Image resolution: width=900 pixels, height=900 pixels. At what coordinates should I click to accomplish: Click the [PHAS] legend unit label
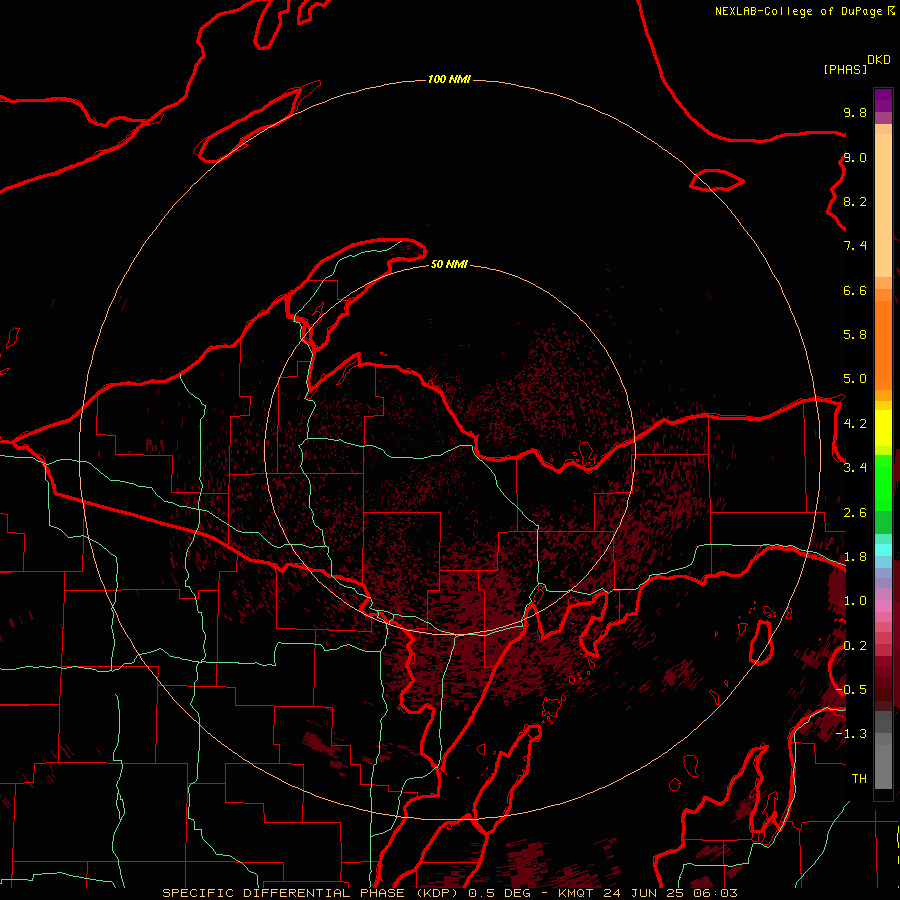tap(845, 69)
